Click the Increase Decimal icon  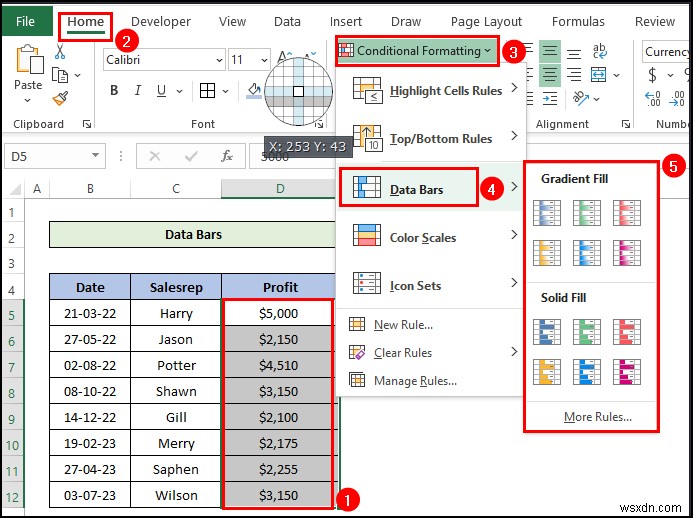tap(652, 99)
